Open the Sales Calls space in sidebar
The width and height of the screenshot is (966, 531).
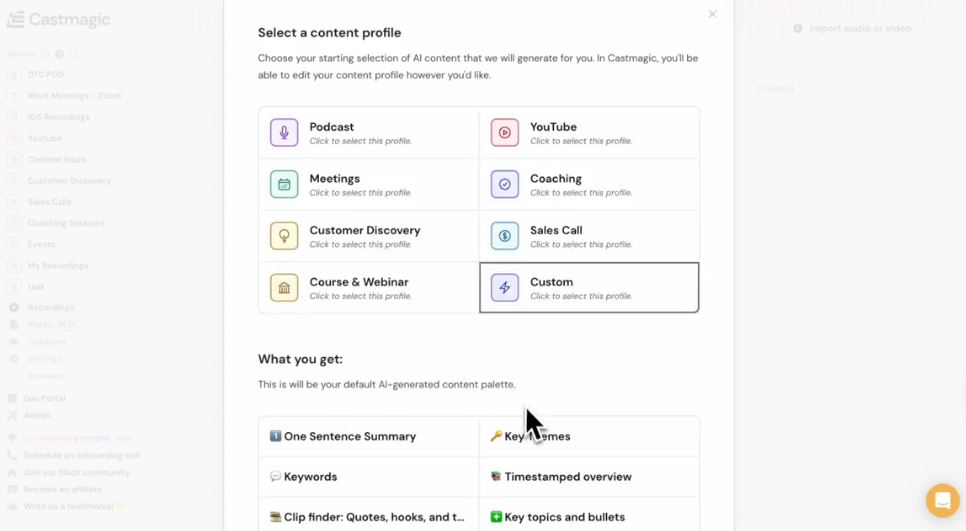click(x=49, y=202)
